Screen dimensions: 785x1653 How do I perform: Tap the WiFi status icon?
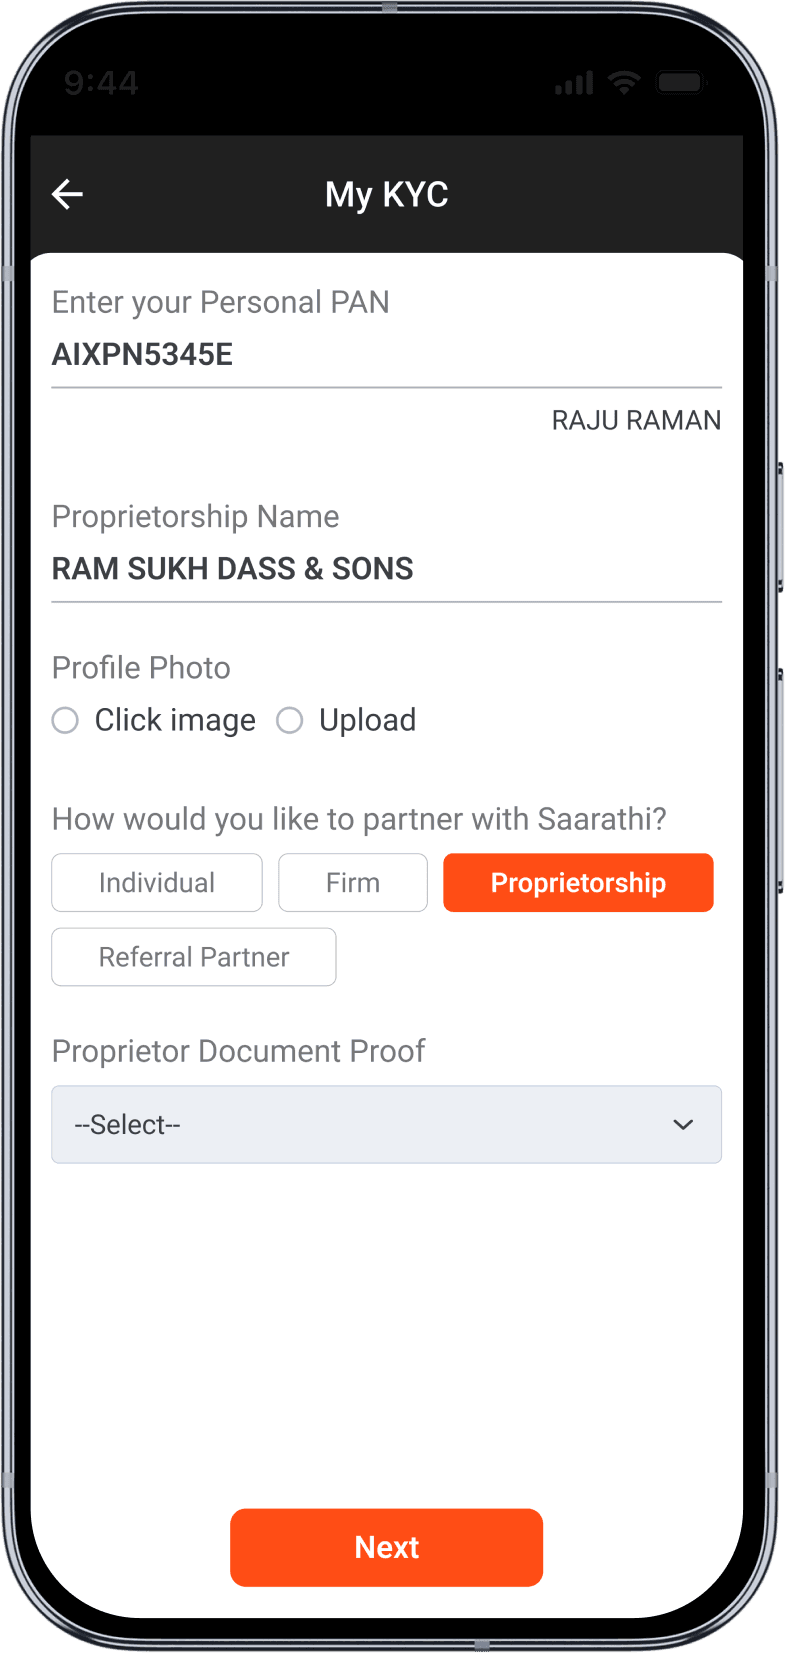click(625, 83)
